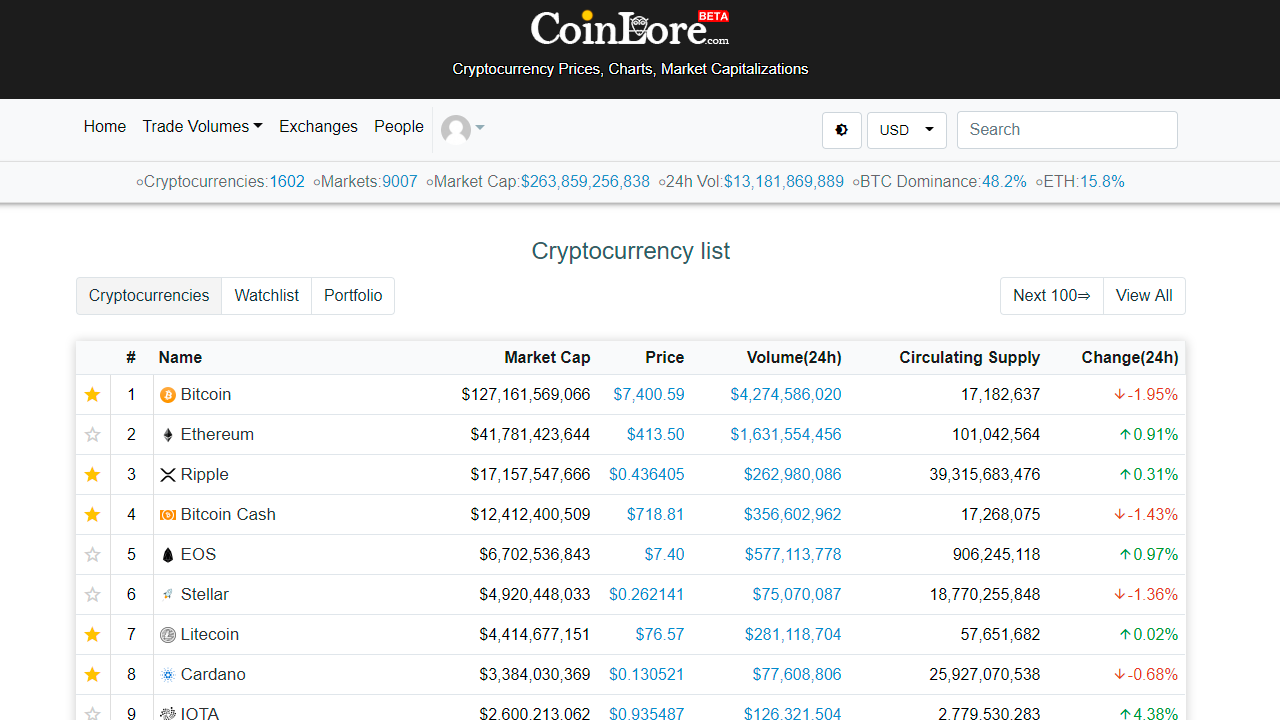Open the Litecoin coin page link

(x=210, y=635)
